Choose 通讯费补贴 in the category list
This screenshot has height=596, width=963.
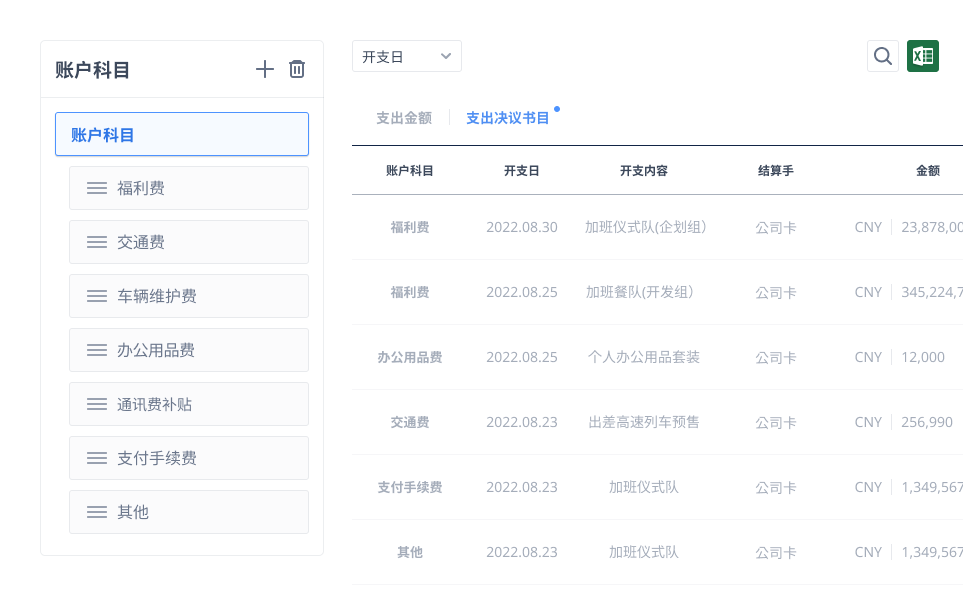coord(155,404)
